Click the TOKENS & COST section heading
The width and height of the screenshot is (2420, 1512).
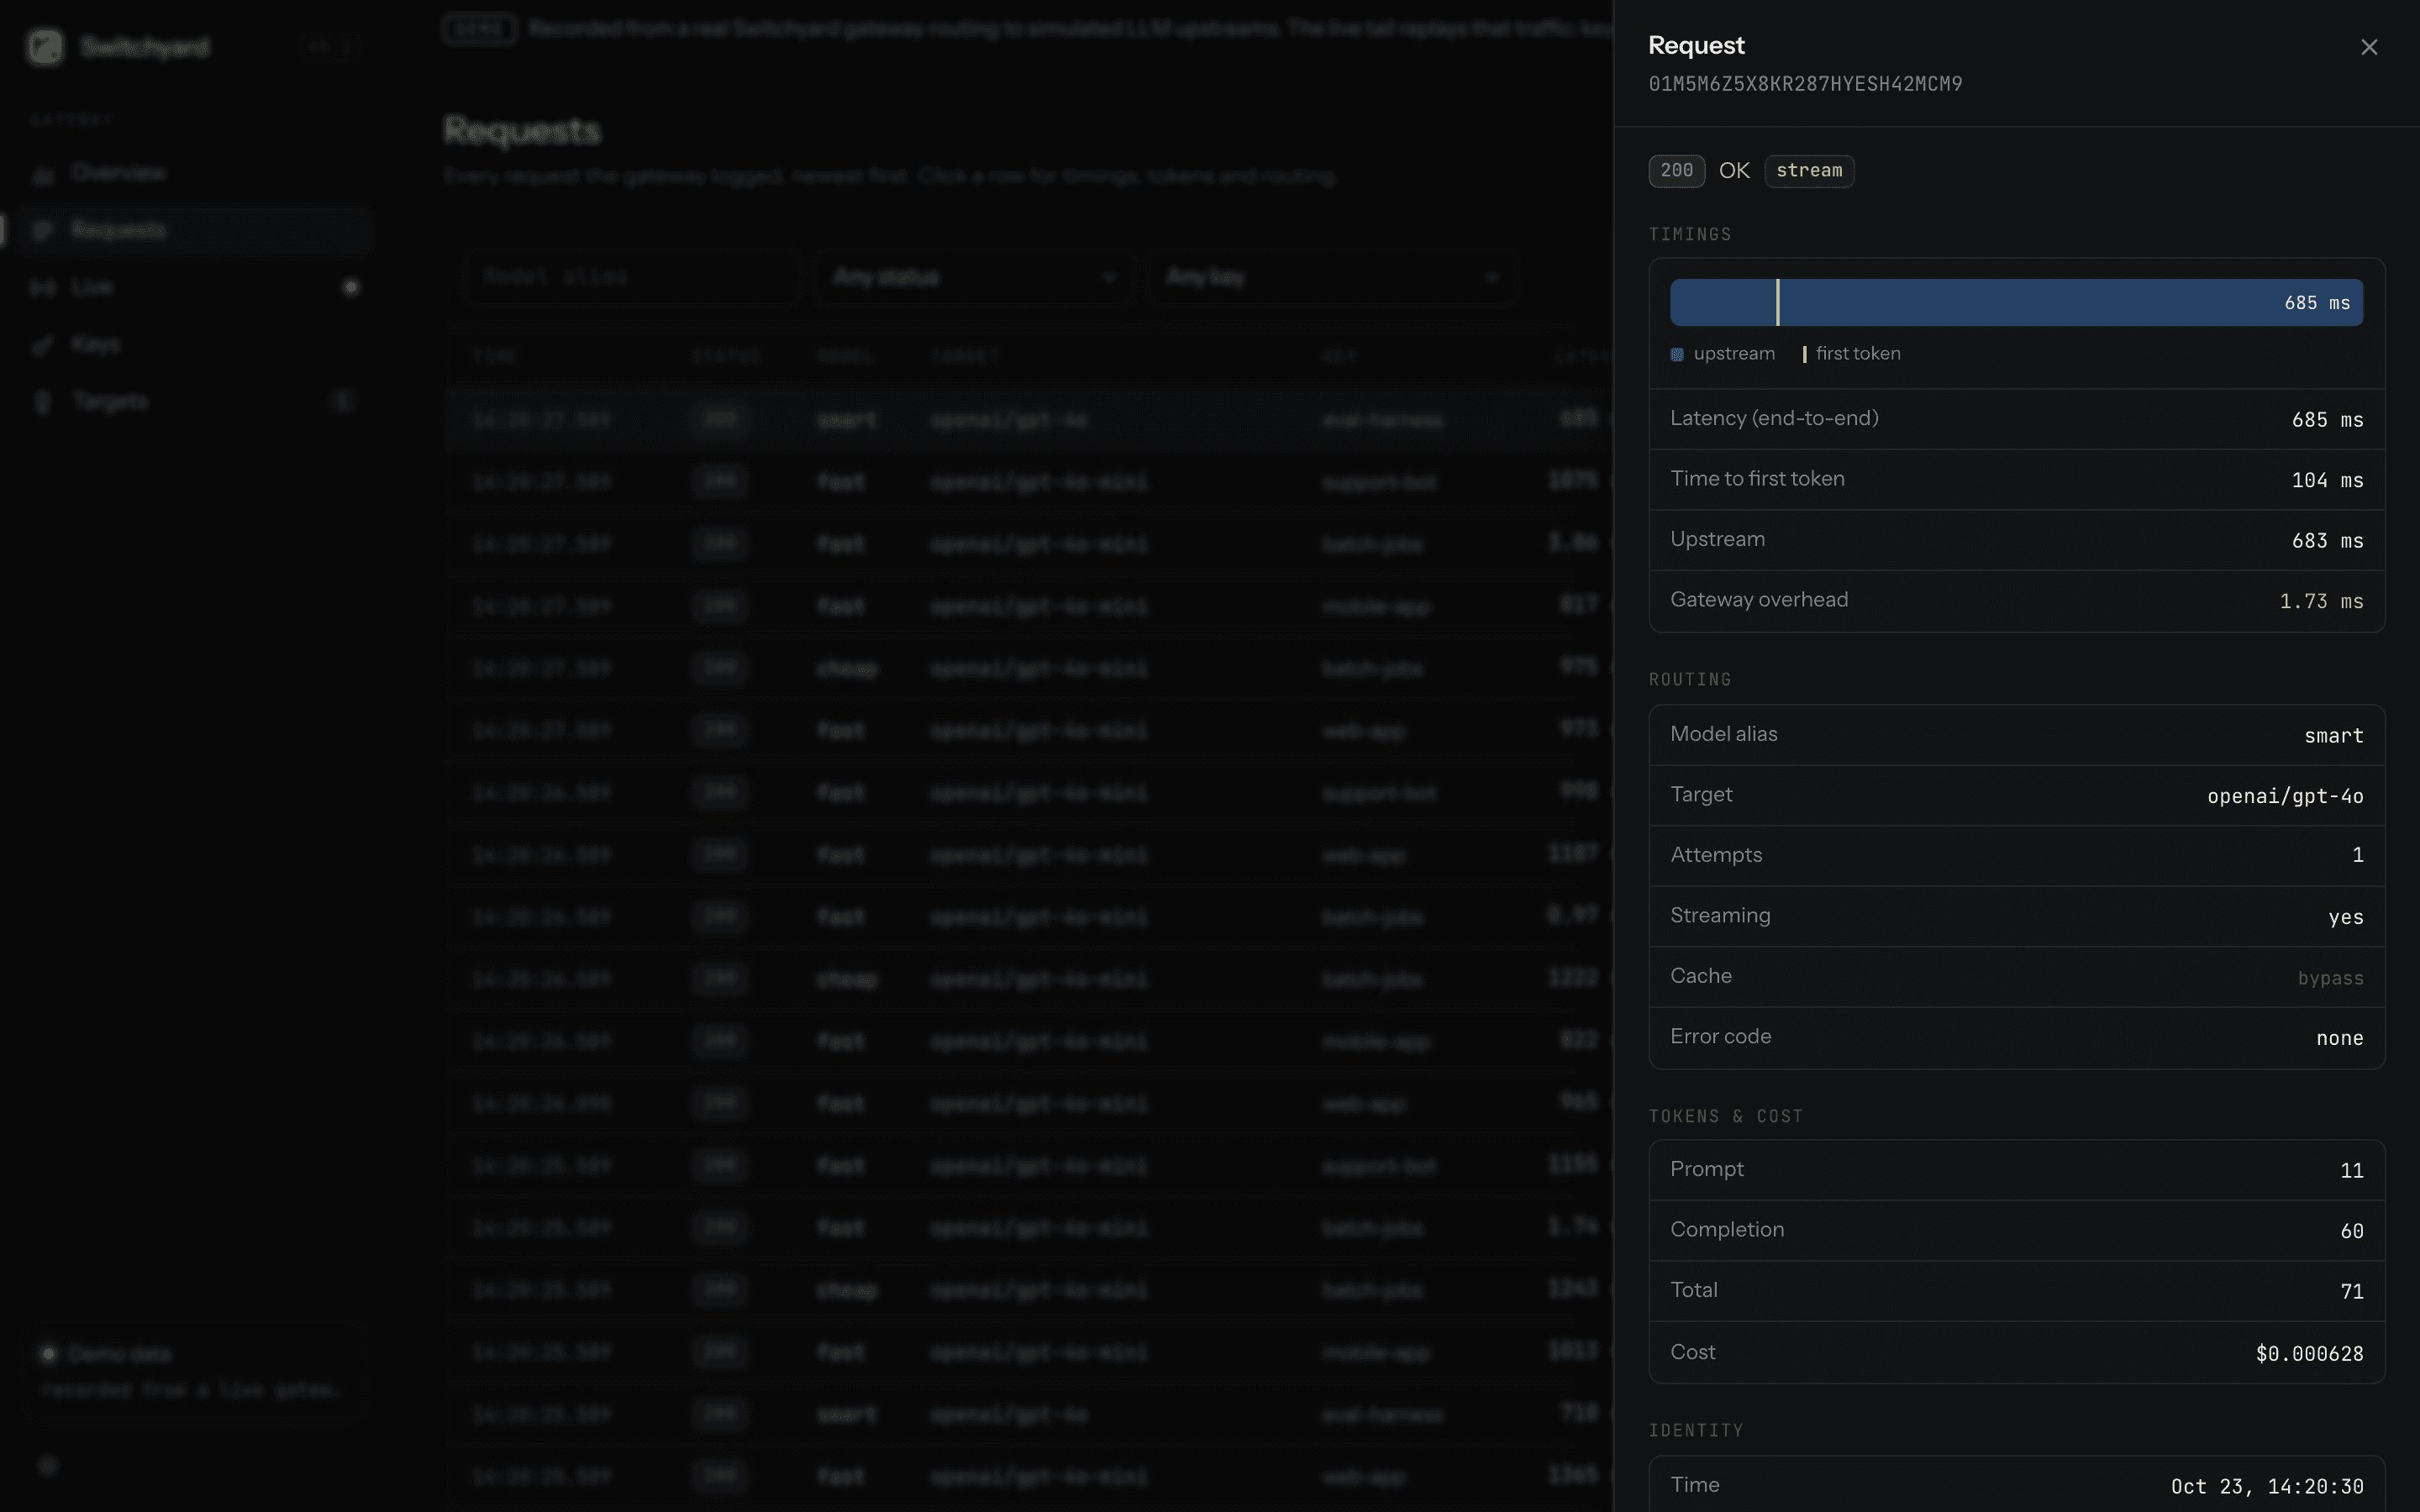pos(1726,1117)
